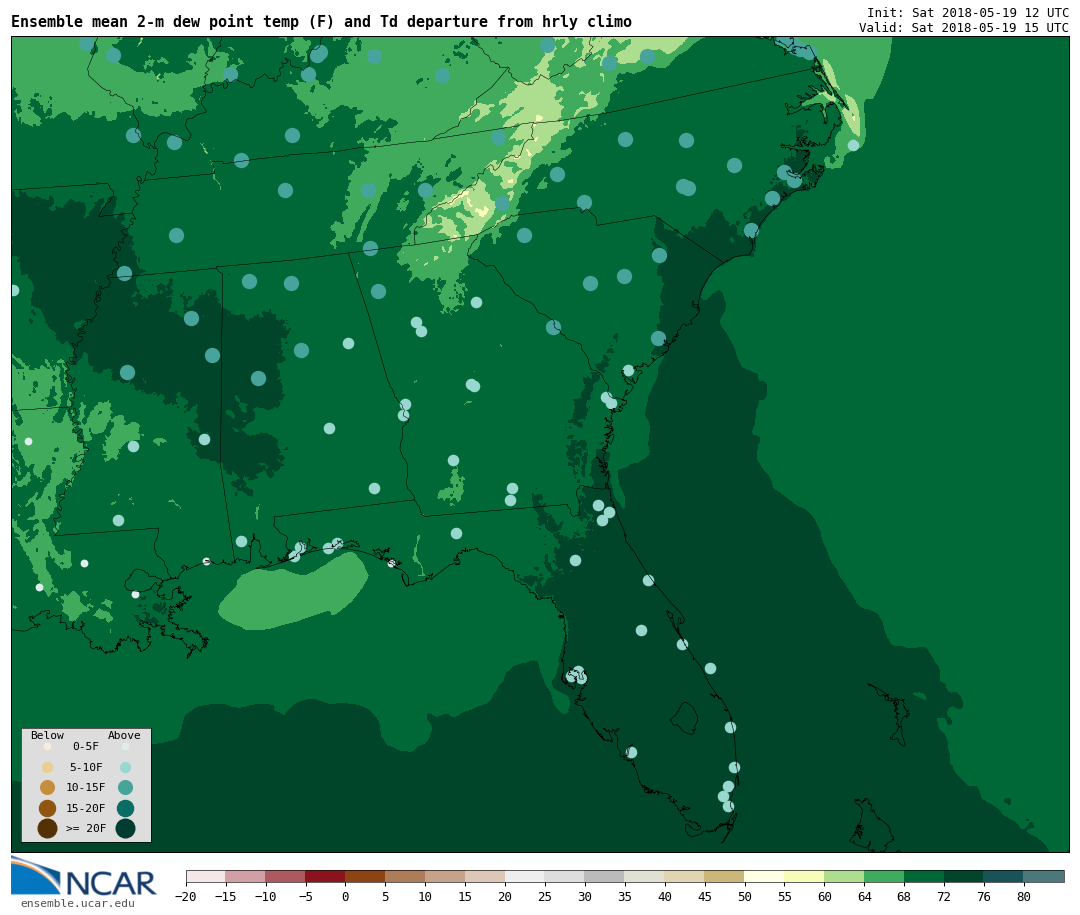Click the Below 5-10F legend dot
The height and width of the screenshot is (915, 1080).
pos(48,768)
